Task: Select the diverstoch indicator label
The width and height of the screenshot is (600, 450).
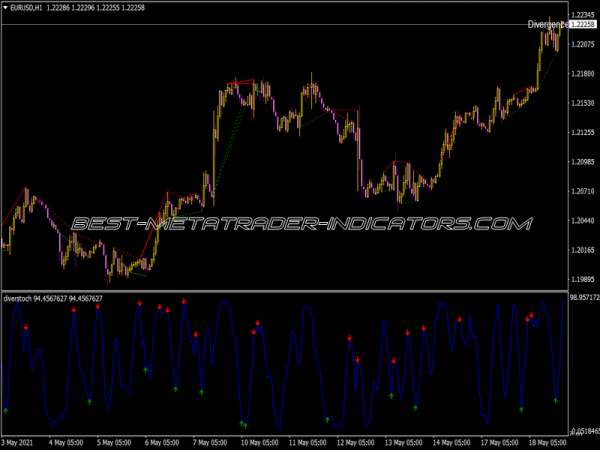Action: [23, 298]
